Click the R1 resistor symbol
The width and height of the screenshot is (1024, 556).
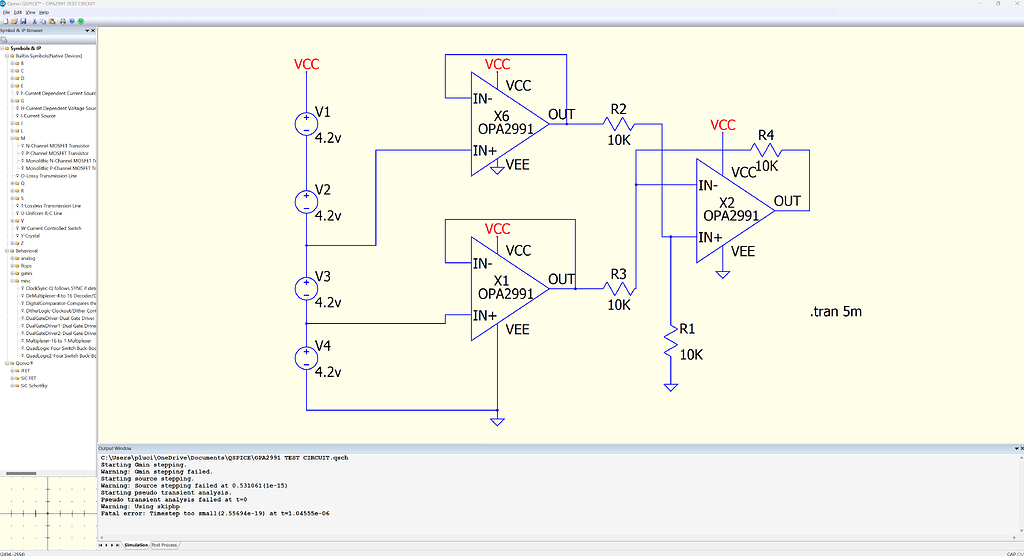[x=671, y=342]
